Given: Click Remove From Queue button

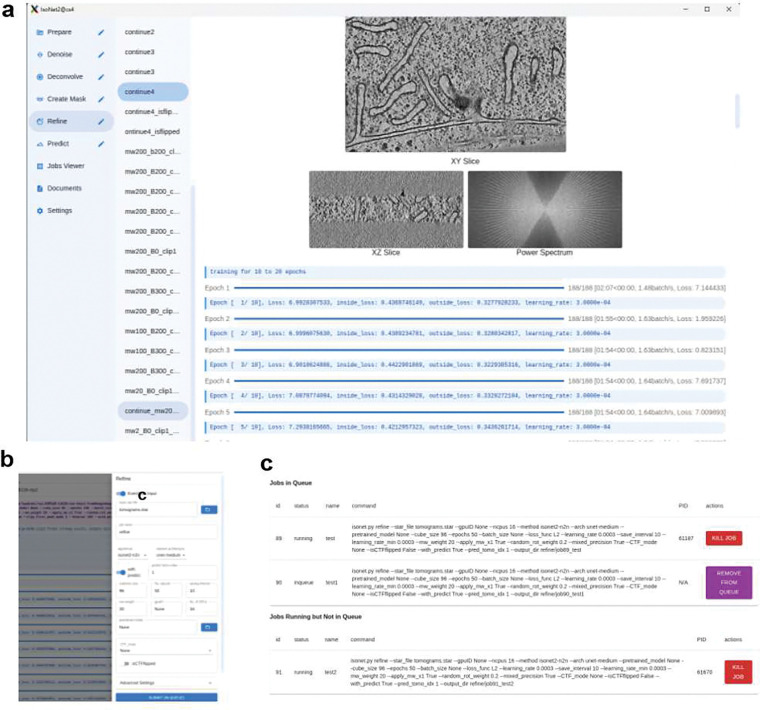Looking at the screenshot, I should [x=728, y=583].
